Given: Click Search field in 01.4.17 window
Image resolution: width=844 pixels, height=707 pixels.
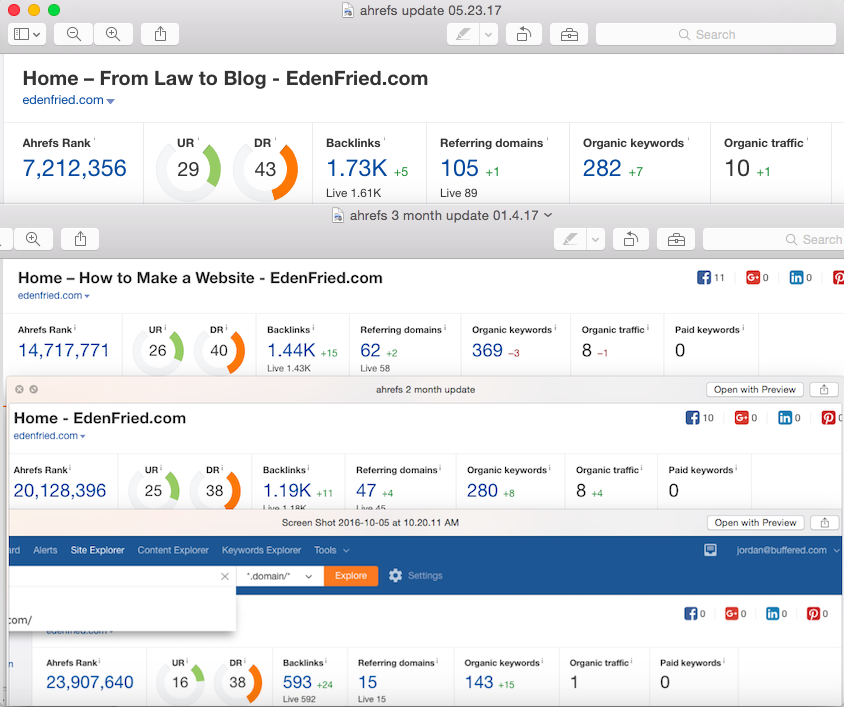Looking at the screenshot, I should pyautogui.click(x=773, y=239).
